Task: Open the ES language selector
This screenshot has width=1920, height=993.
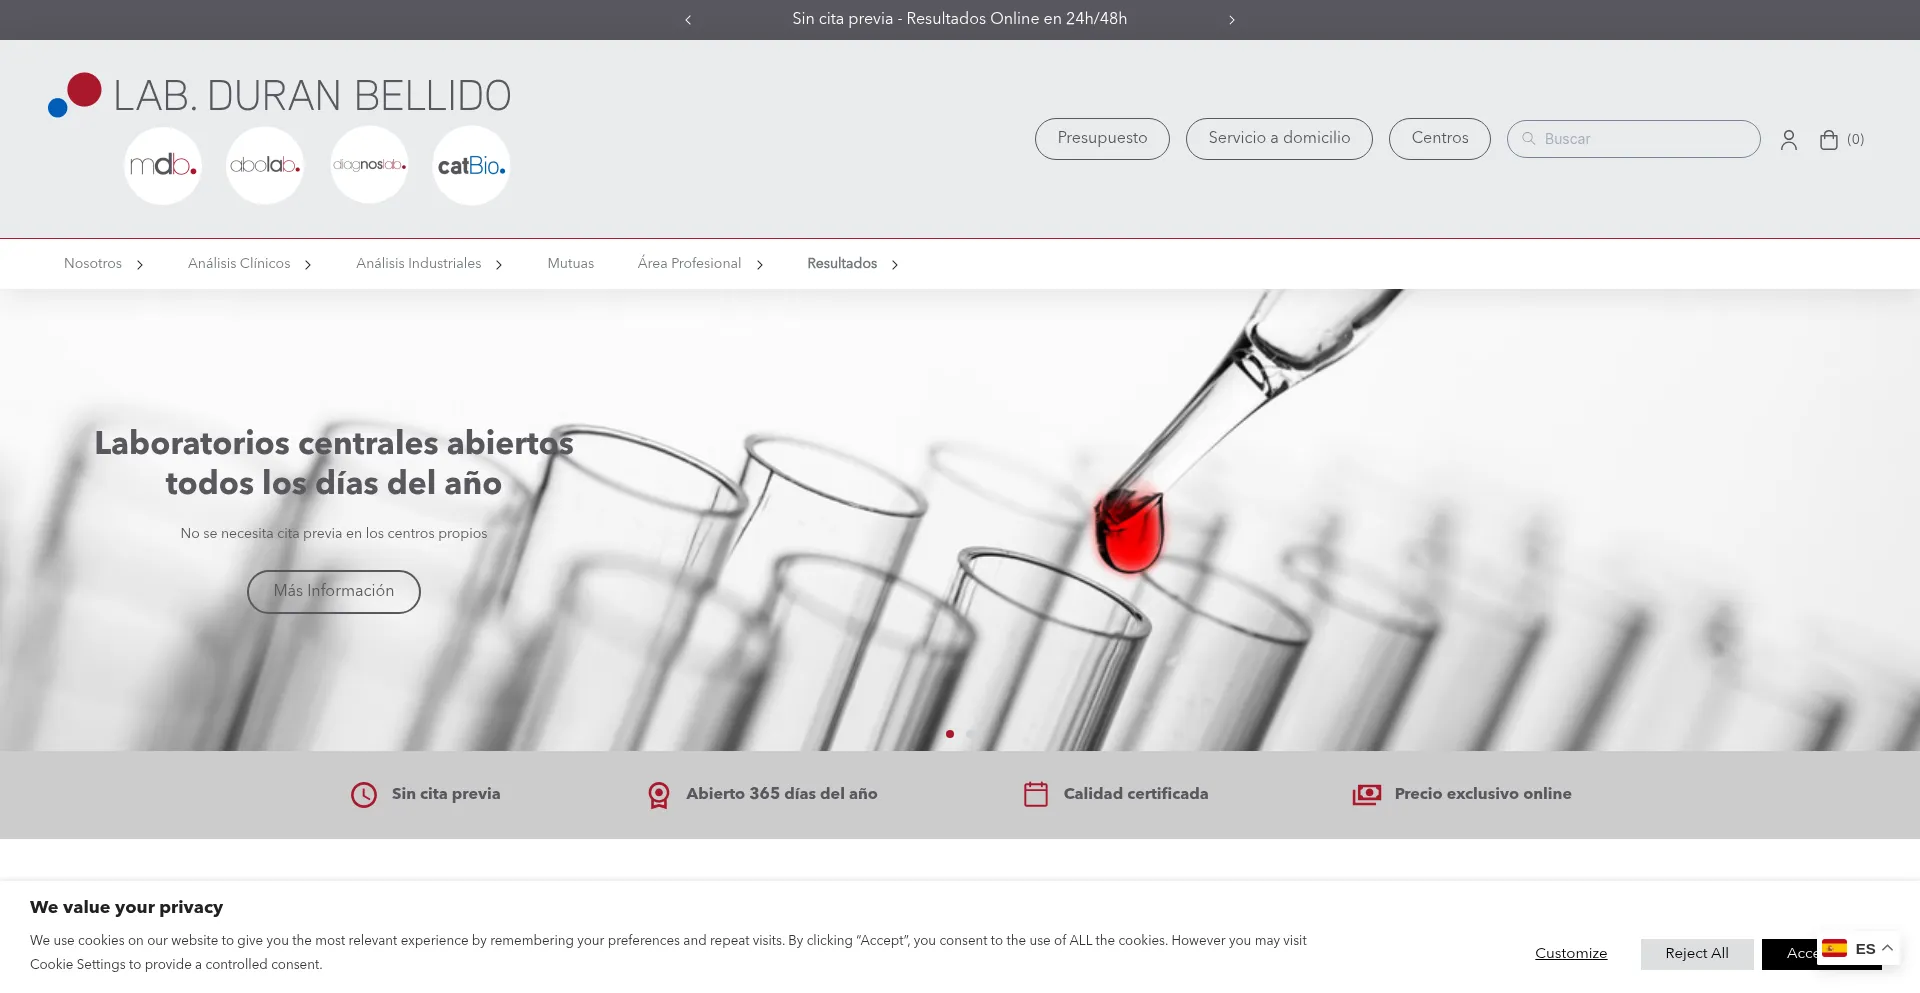Action: (x=1858, y=949)
